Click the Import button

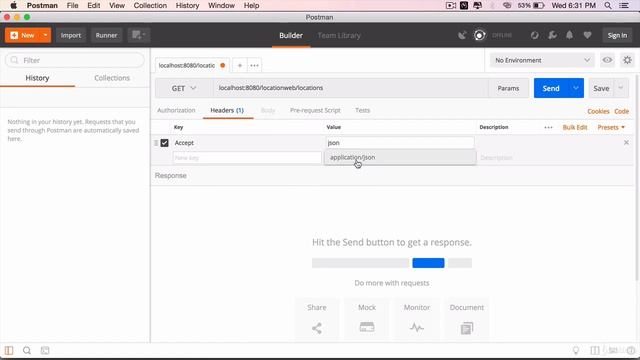tap(71, 35)
